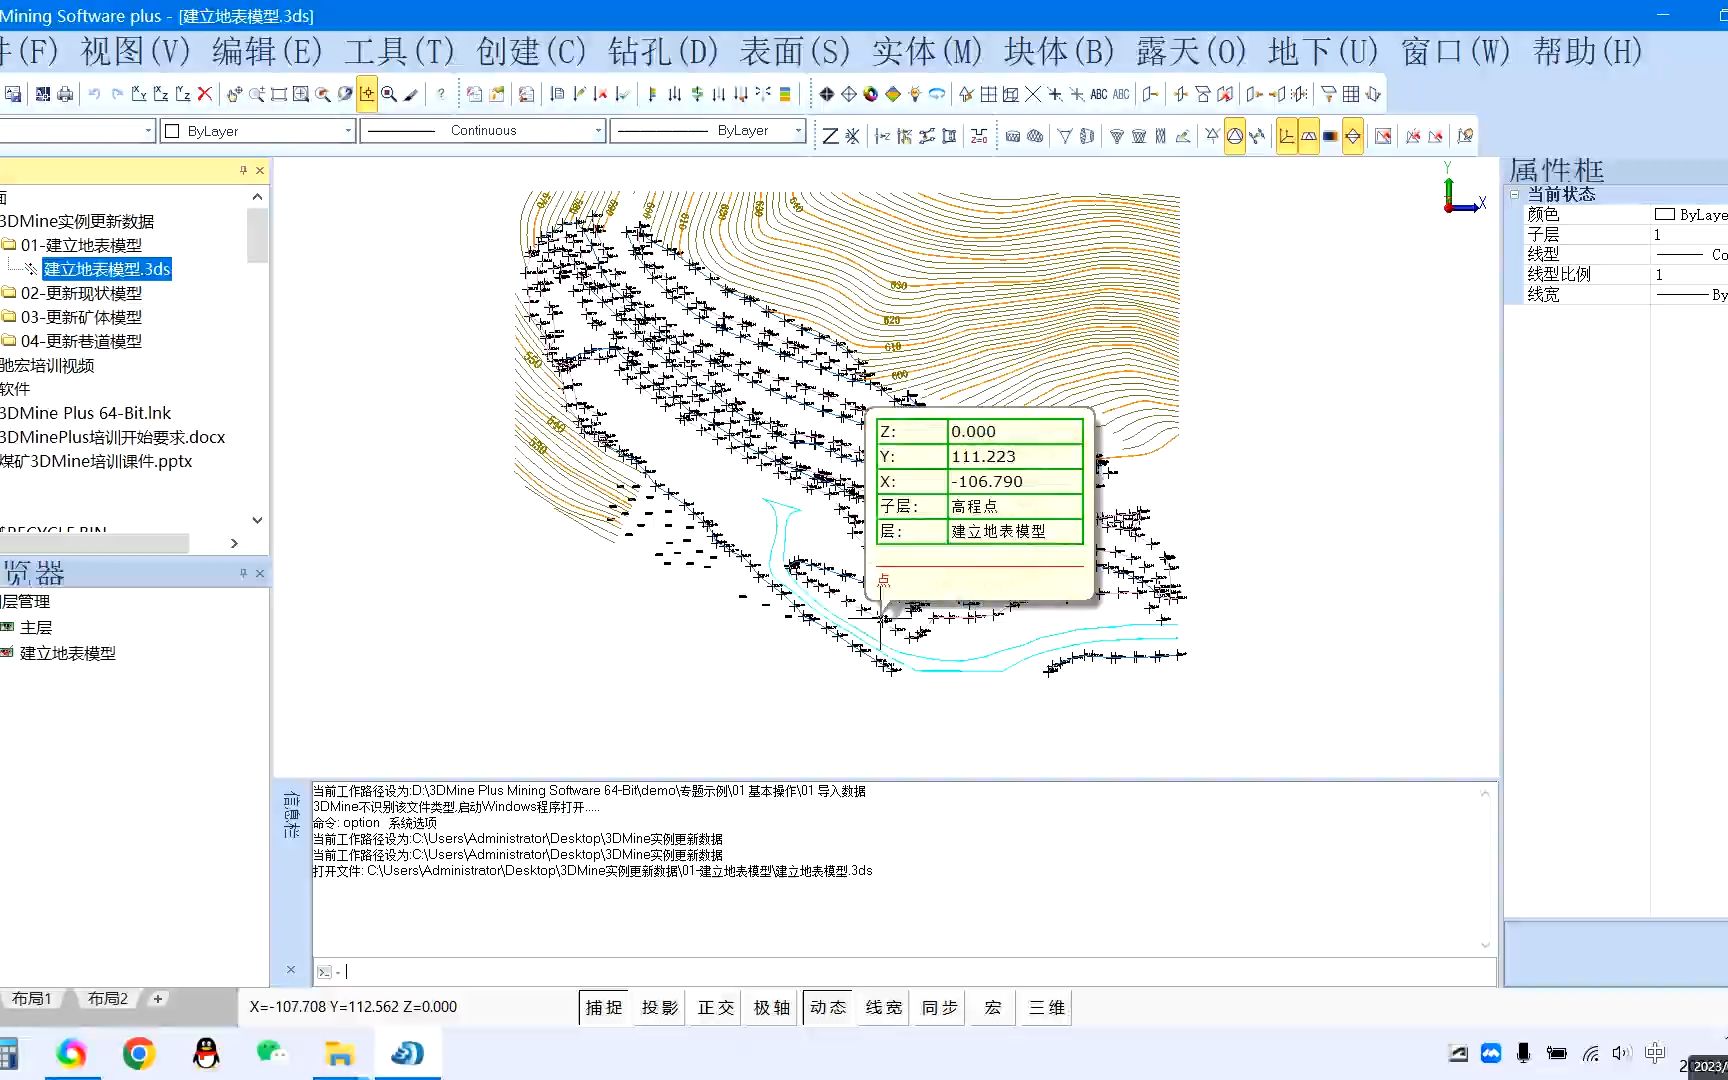Click the crossed lines X icon
Image resolution: width=1728 pixels, height=1080 pixels.
[x=1033, y=94]
